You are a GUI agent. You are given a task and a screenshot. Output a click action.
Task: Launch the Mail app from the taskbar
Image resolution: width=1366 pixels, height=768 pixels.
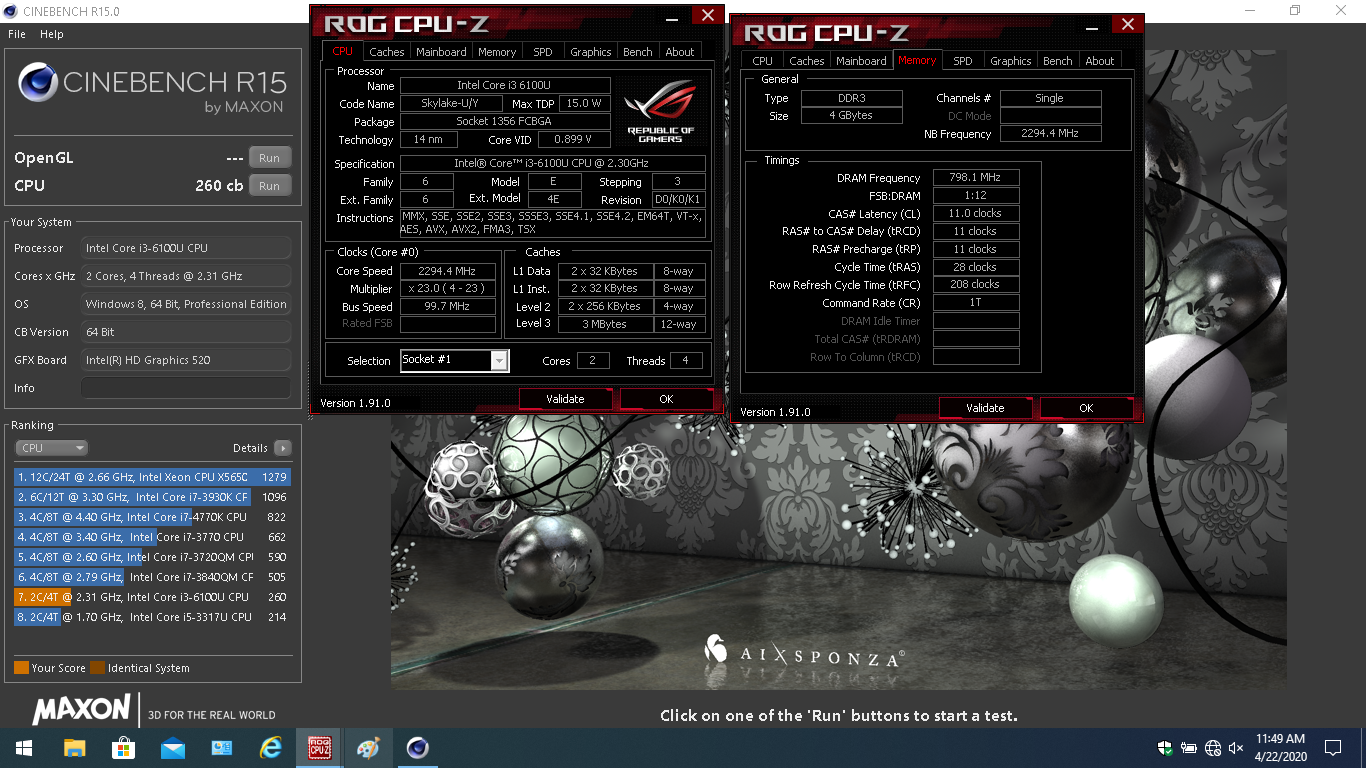pos(172,748)
